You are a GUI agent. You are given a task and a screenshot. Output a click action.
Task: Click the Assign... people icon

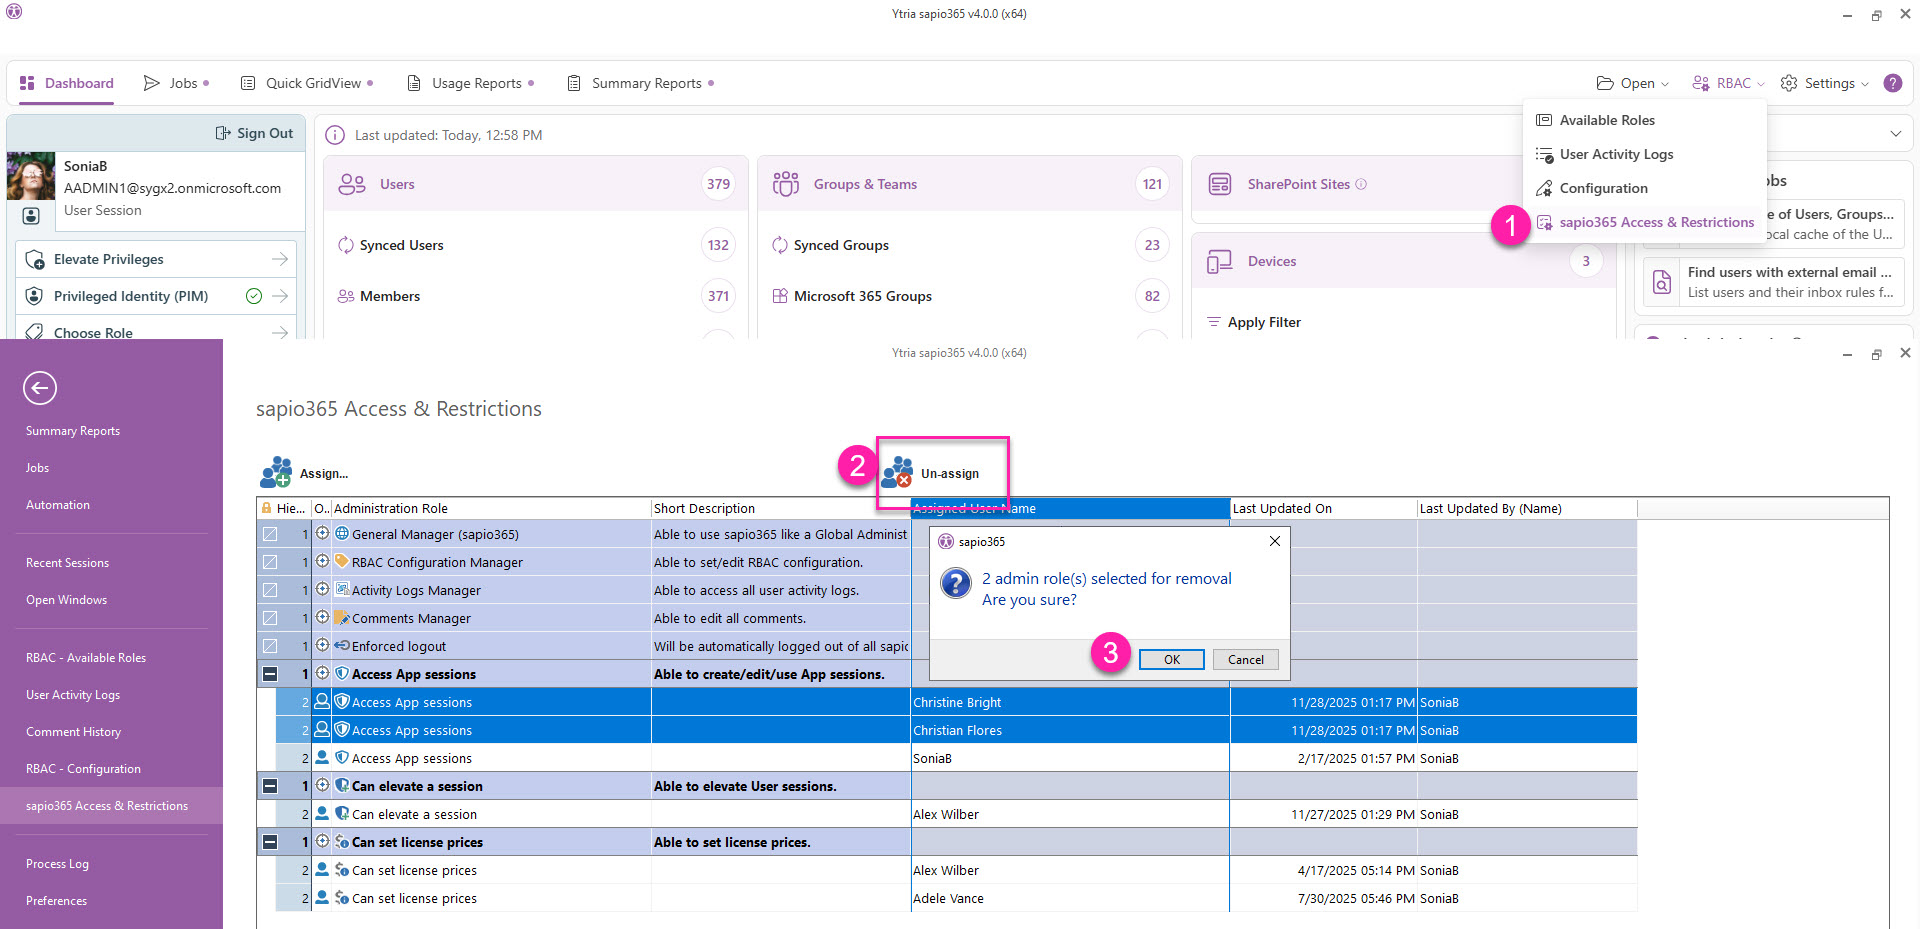pyautogui.click(x=276, y=472)
